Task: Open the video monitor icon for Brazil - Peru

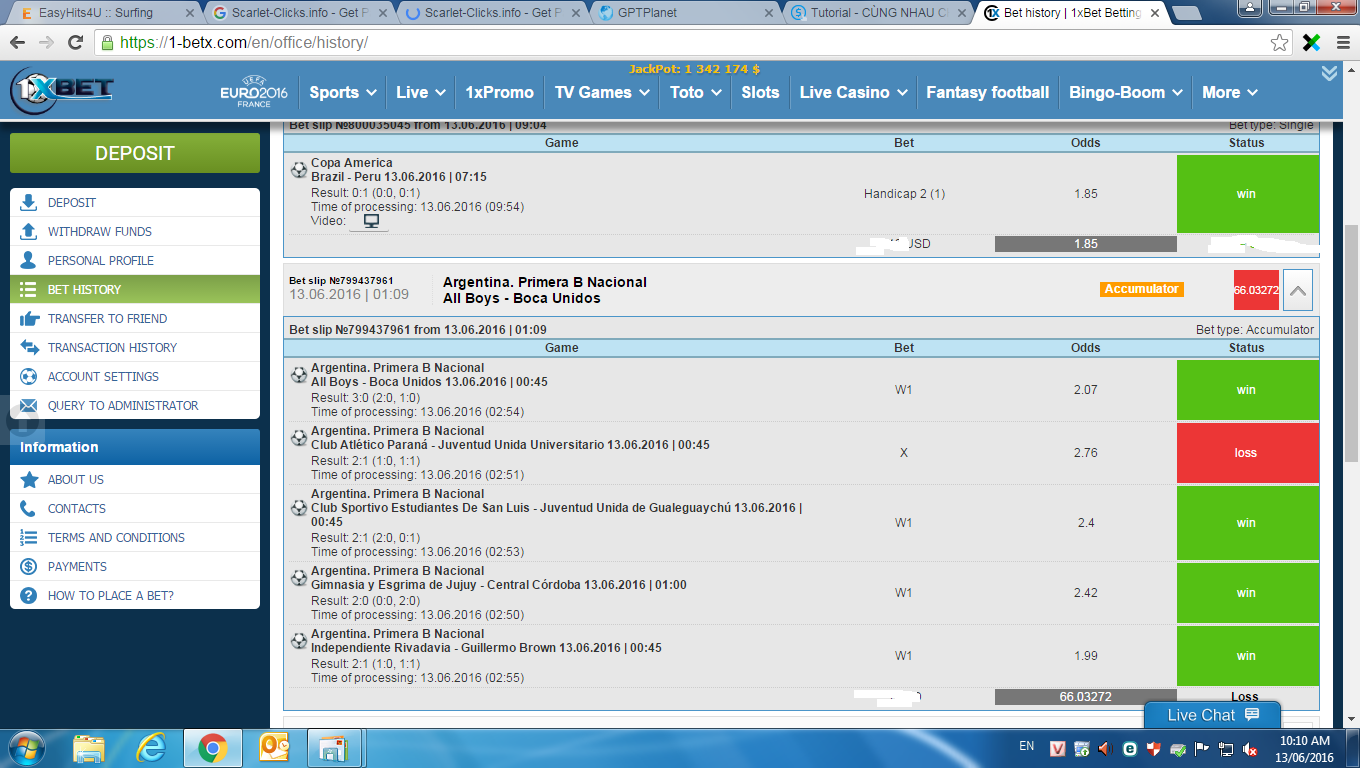Action: (x=371, y=221)
